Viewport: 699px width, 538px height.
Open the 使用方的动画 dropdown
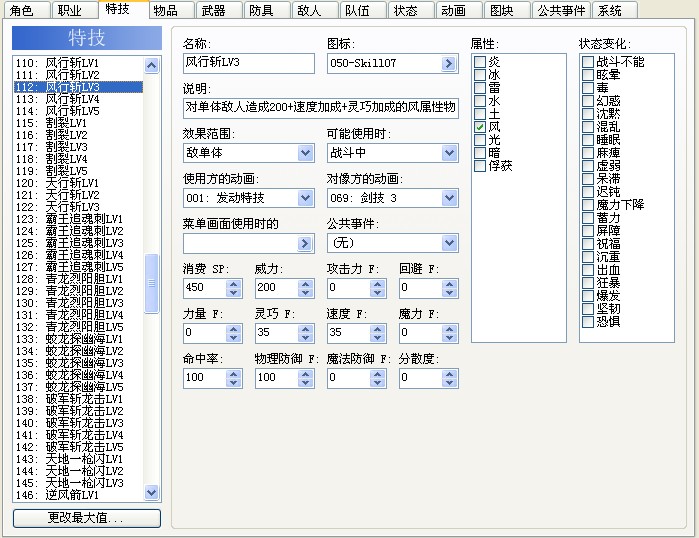point(305,198)
